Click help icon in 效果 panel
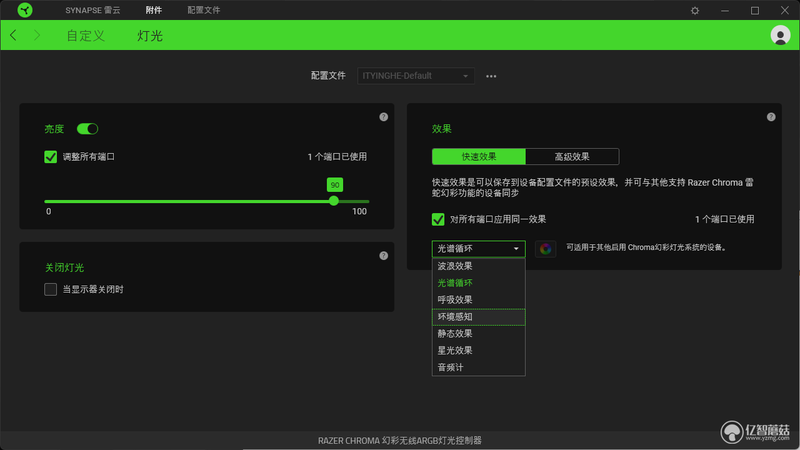The width and height of the screenshot is (800, 450). [771, 117]
